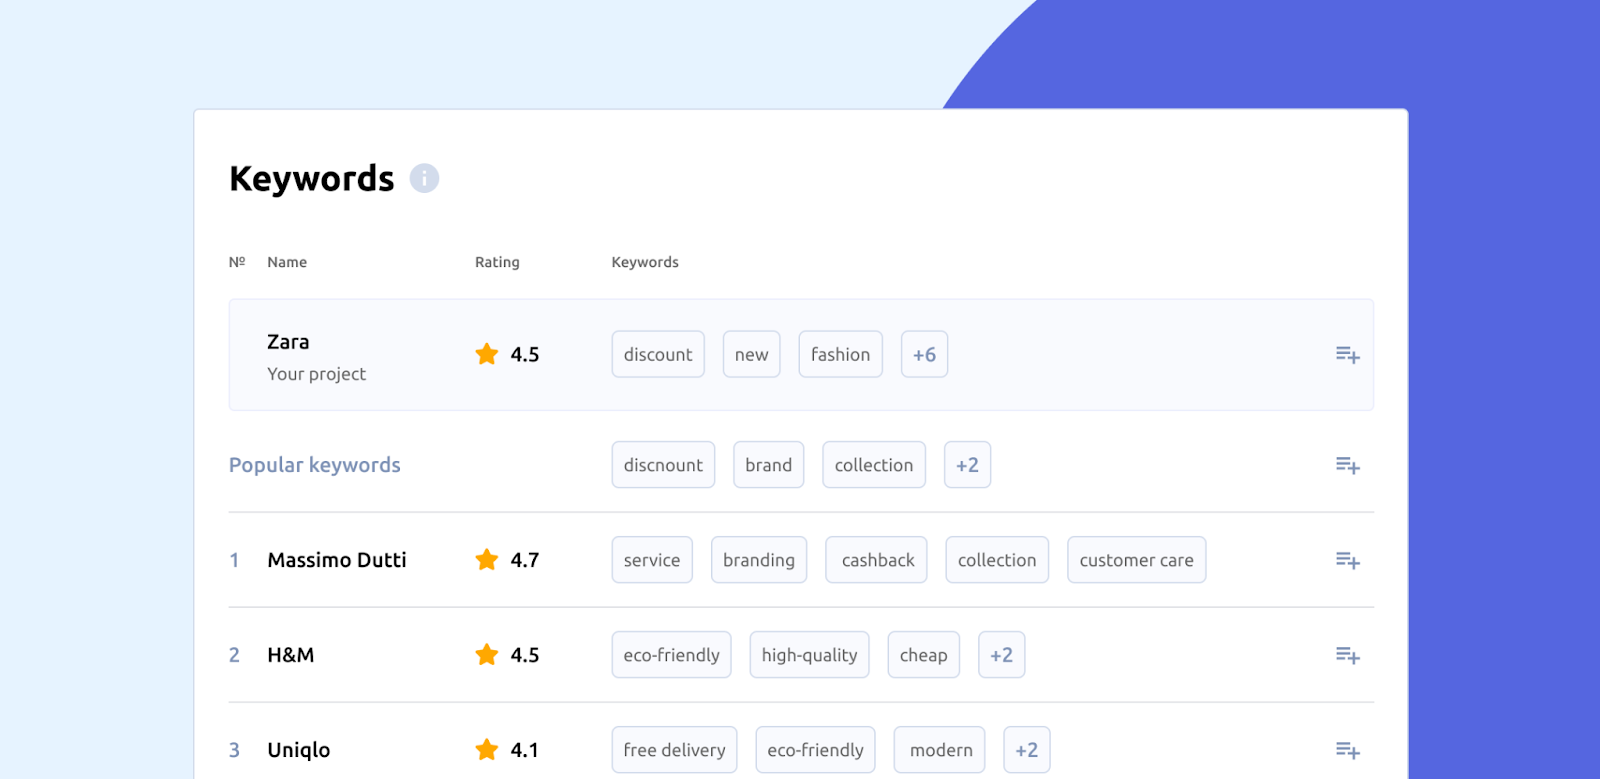
Task: Click the H&M name
Action: (x=291, y=655)
